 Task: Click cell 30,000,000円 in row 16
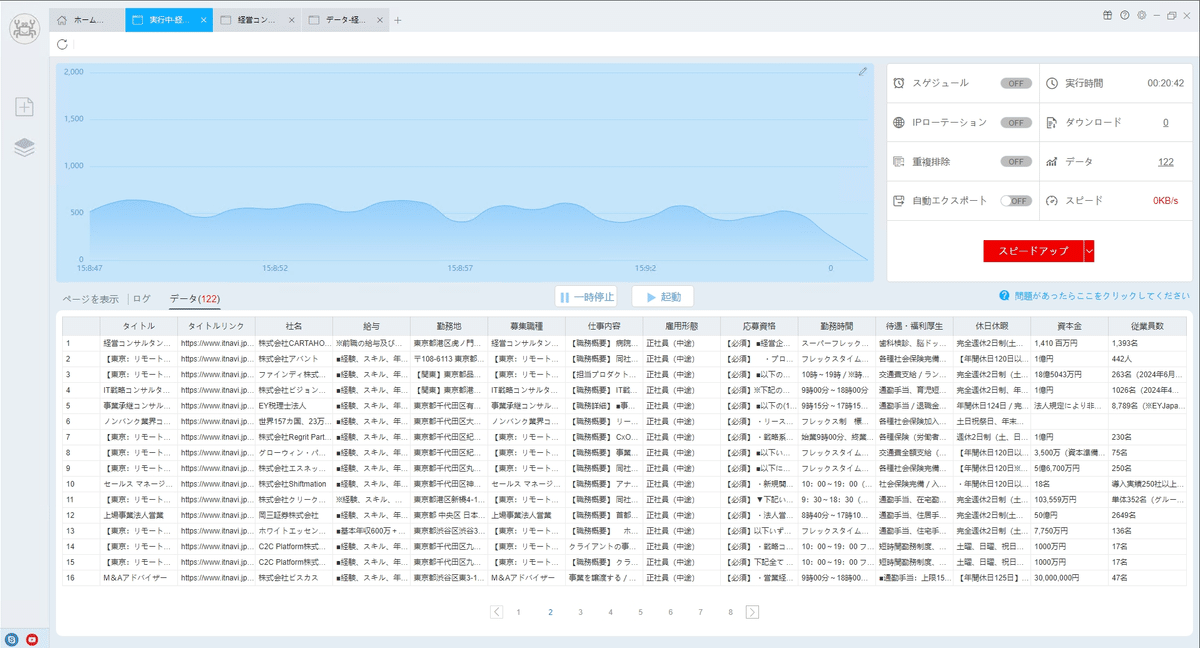click(x=1069, y=578)
